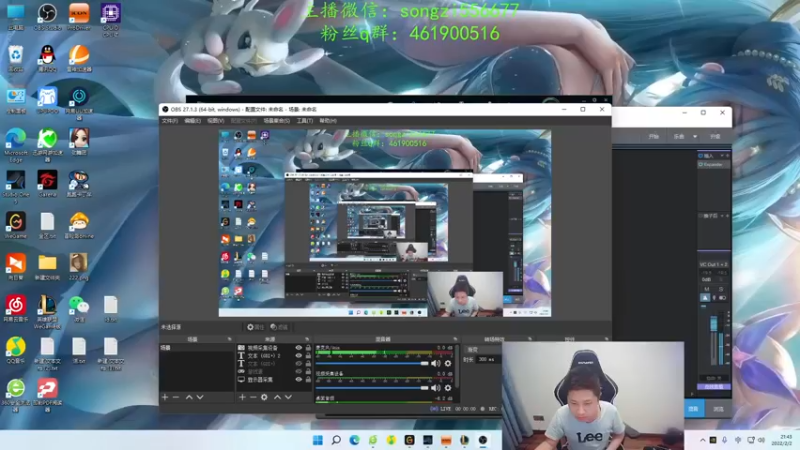This screenshot has width=800, height=450.
Task: Toggle lock on greyed 文本 (GDI+) source
Action: pyautogui.click(x=308, y=364)
